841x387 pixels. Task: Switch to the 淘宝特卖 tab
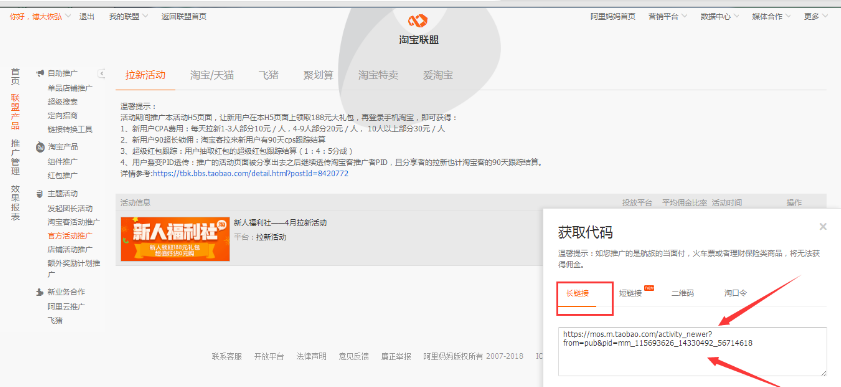[378, 75]
